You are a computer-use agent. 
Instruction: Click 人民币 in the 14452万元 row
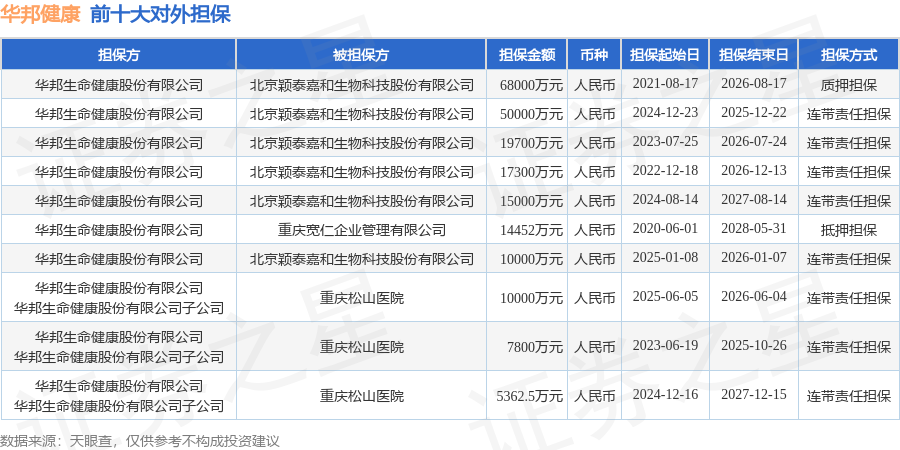[595, 230]
